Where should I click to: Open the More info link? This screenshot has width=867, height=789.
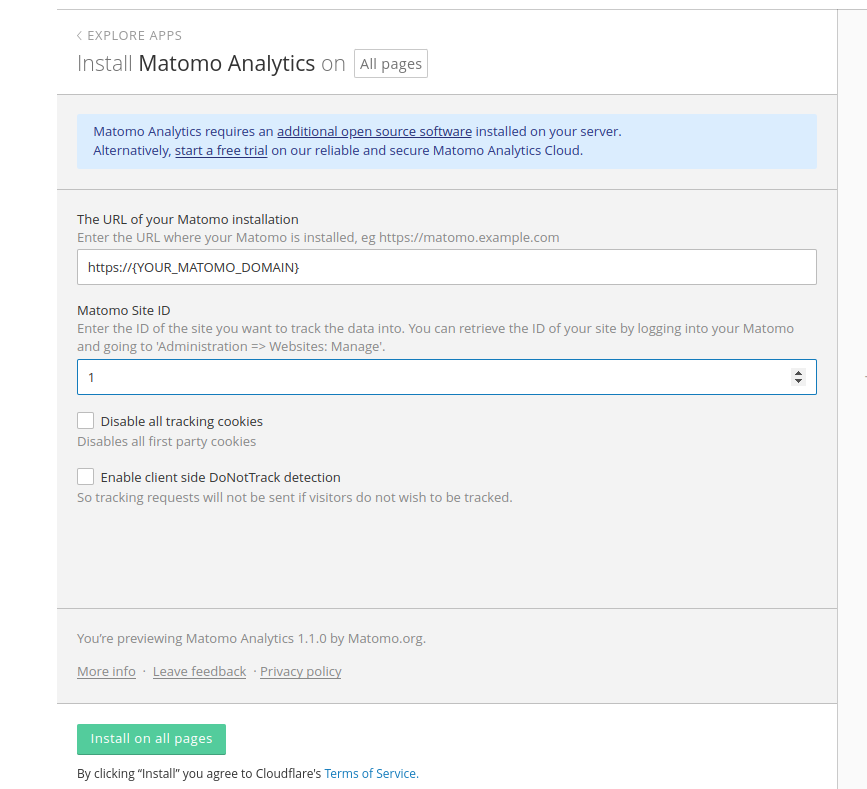tap(106, 672)
